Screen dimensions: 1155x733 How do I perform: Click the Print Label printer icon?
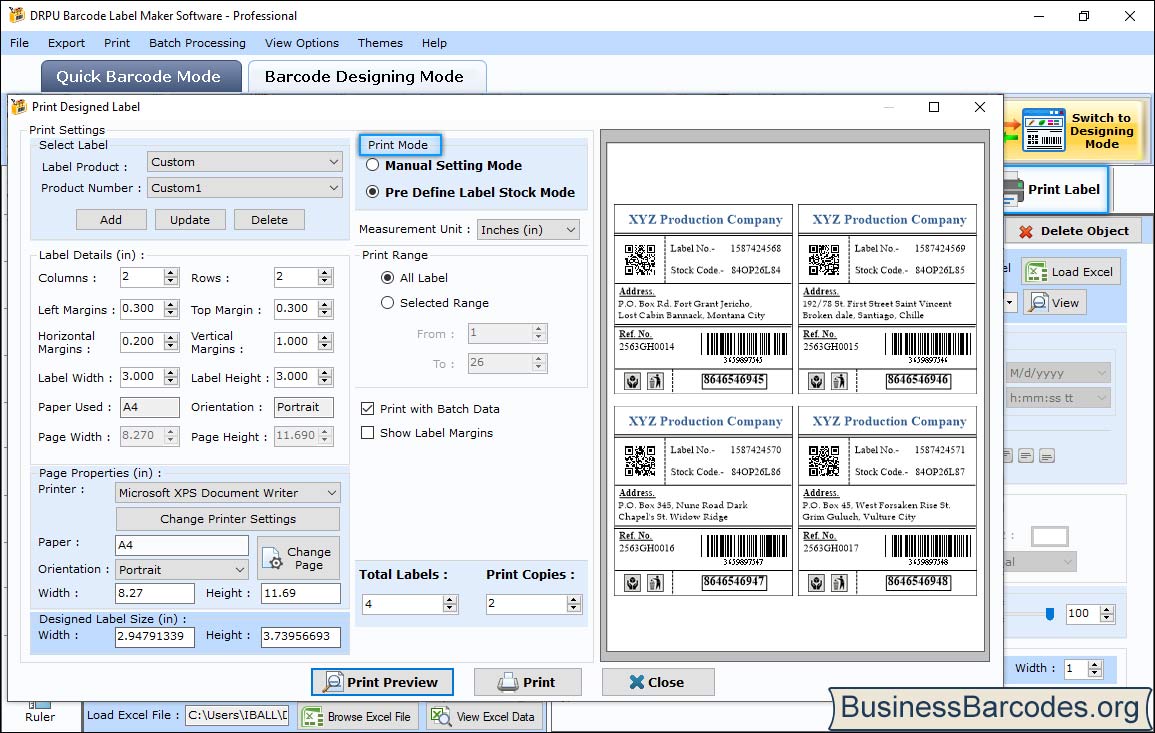1013,190
